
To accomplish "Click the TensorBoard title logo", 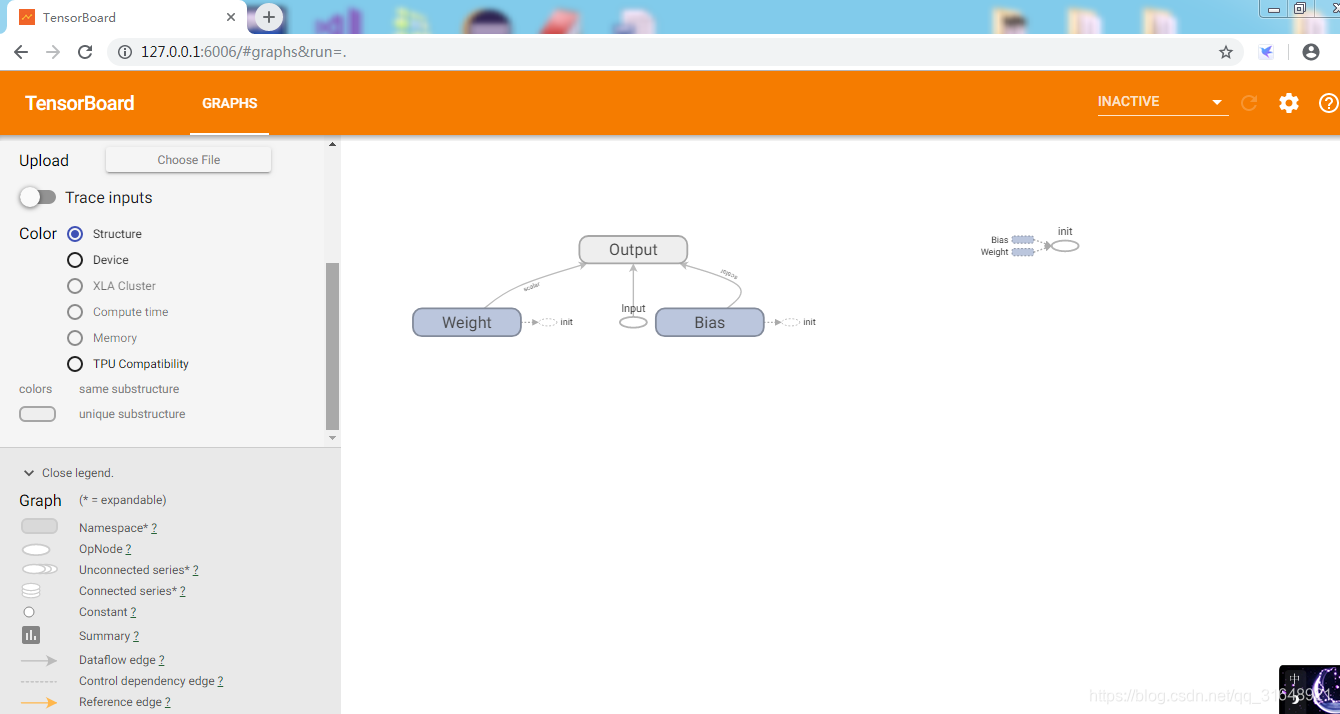I will pyautogui.click(x=79, y=103).
